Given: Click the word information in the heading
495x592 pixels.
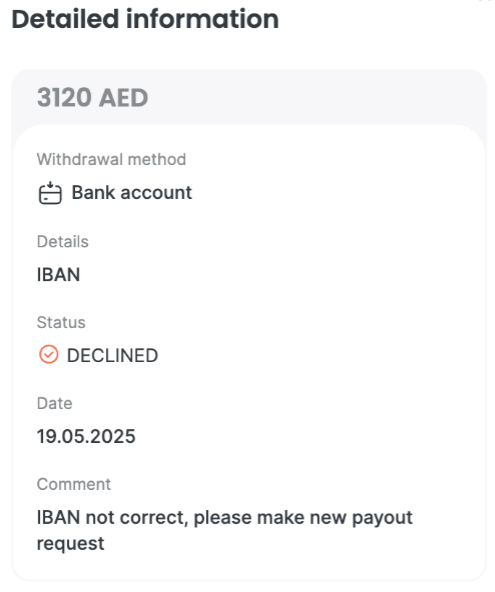Looking at the screenshot, I should point(202,19).
